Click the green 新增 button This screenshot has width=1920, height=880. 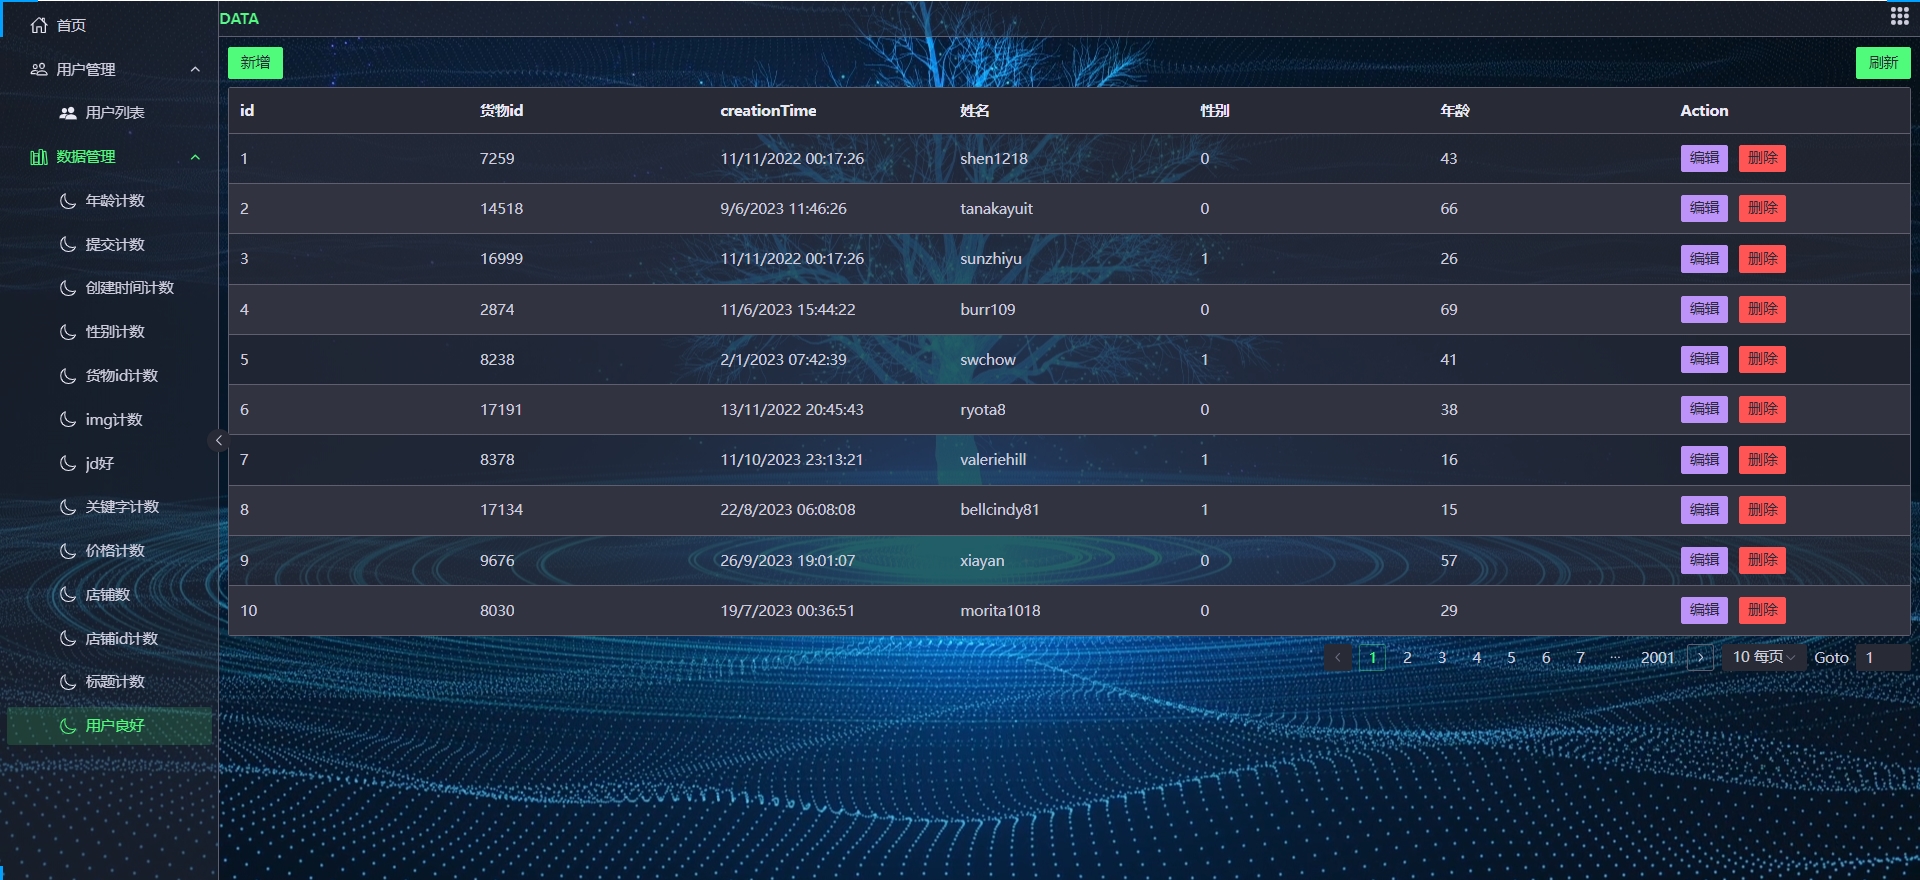tap(255, 63)
